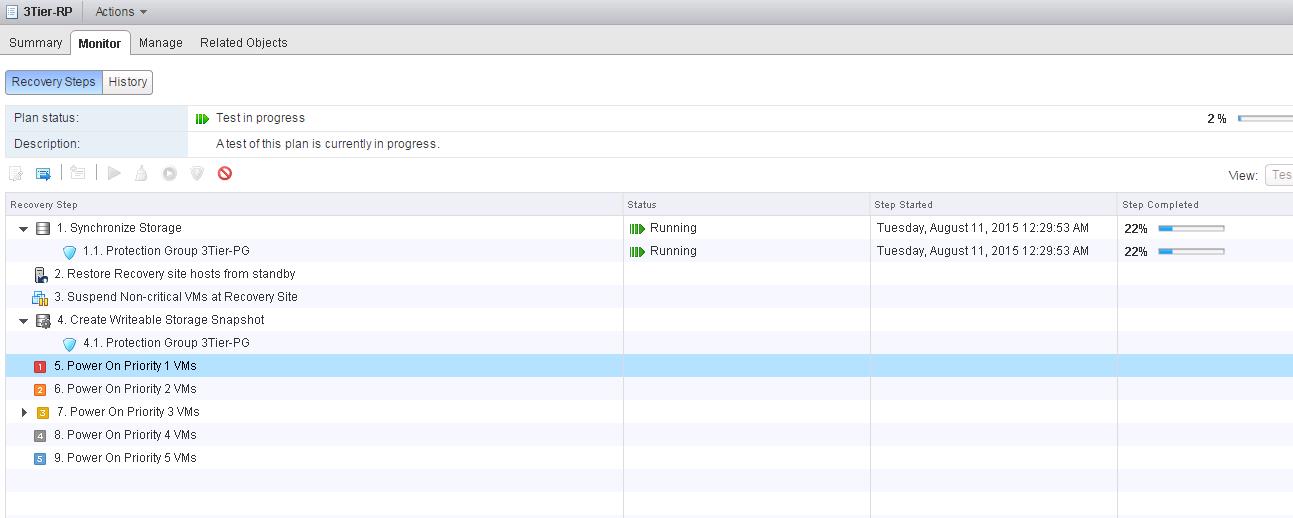Click the orange priority 2 badge icon

[40, 390]
